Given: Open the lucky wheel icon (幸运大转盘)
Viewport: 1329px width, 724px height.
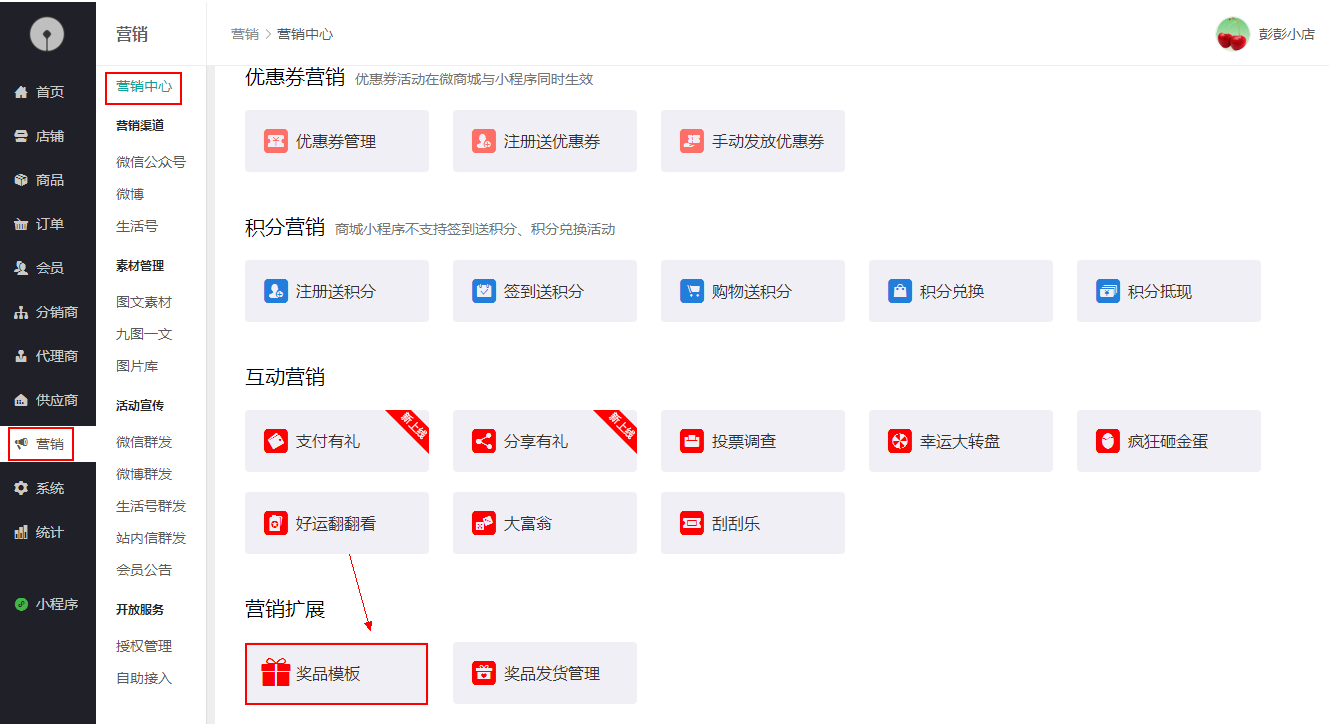Looking at the screenshot, I should click(900, 441).
